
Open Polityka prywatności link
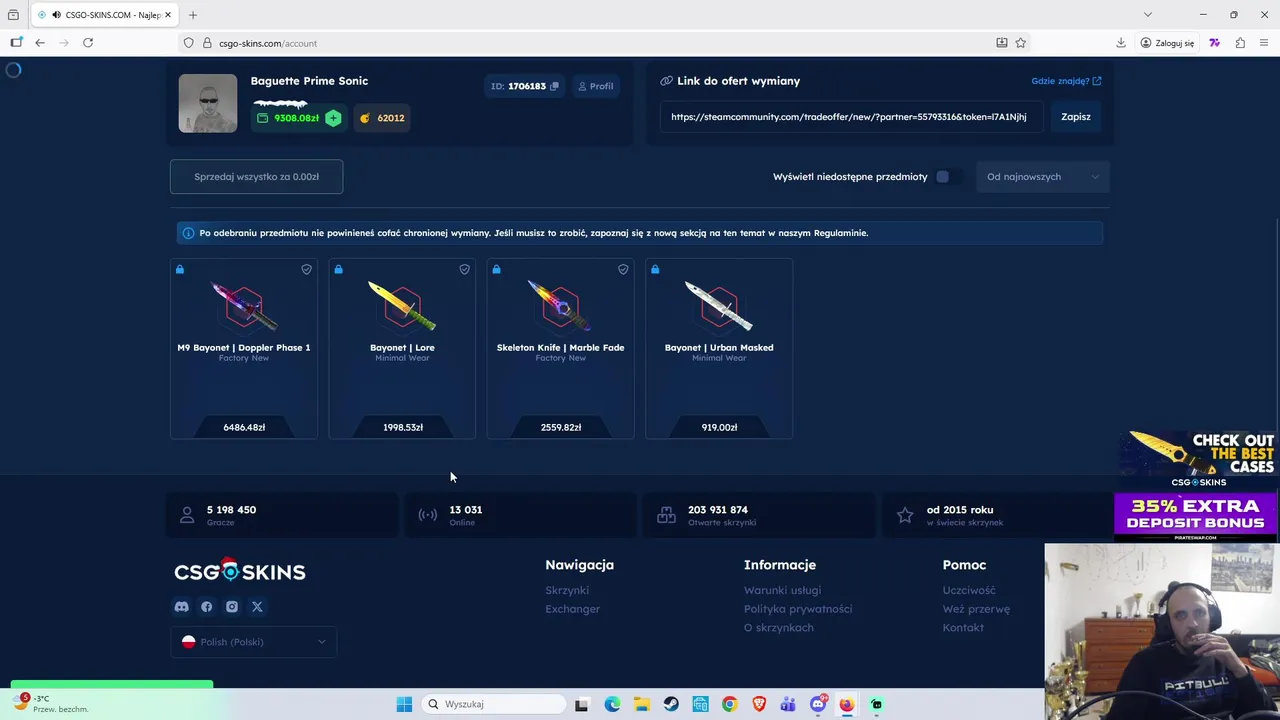tap(798, 609)
